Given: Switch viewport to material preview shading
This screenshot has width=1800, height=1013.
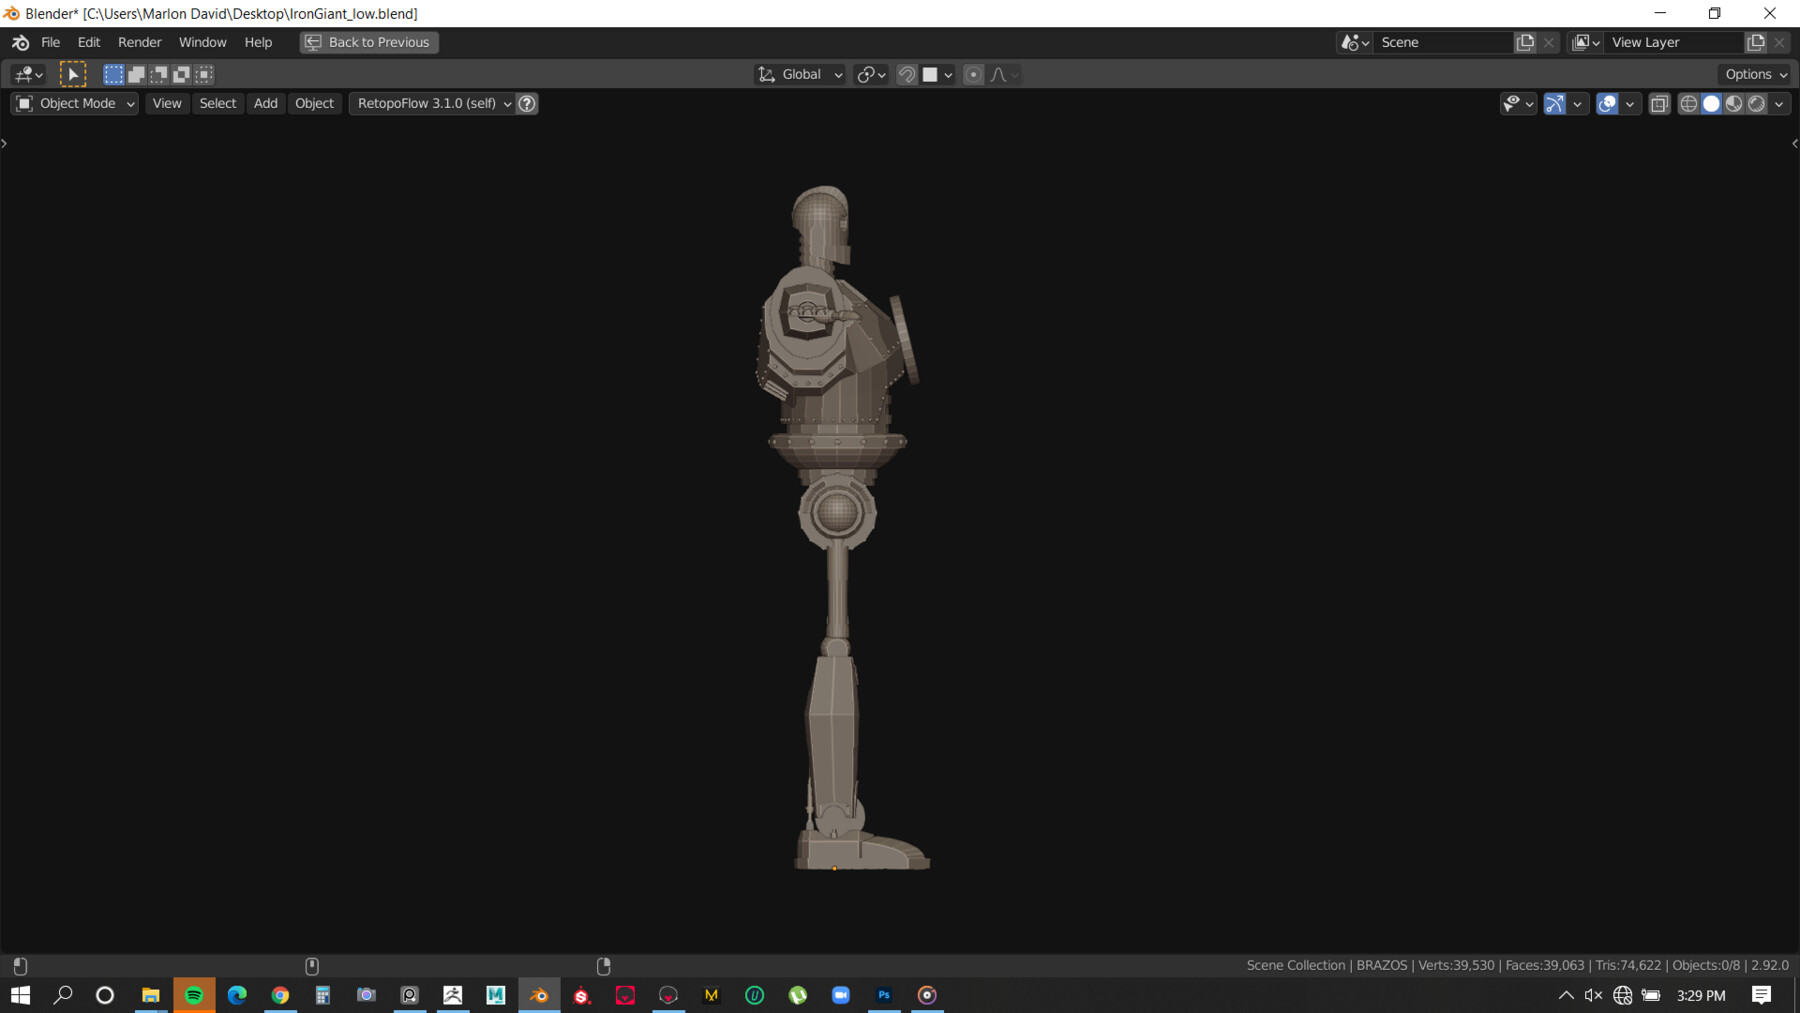Looking at the screenshot, I should (1733, 103).
